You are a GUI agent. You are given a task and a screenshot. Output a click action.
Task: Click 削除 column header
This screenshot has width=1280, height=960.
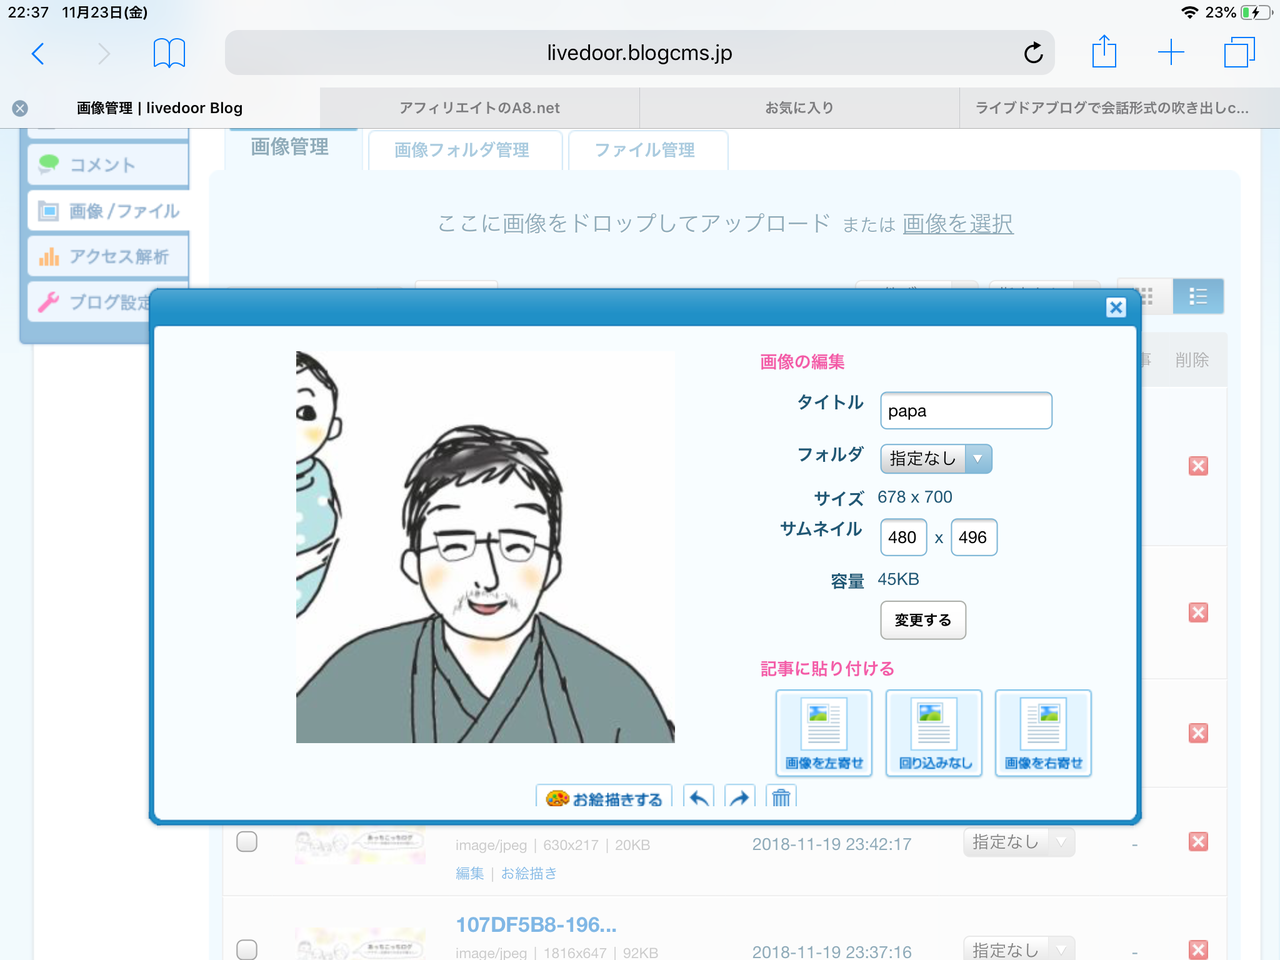[1192, 360]
